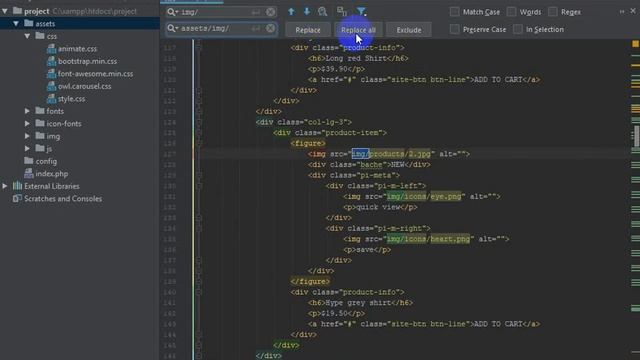Open style.css file
This screenshot has height=360, width=640.
tap(71, 99)
